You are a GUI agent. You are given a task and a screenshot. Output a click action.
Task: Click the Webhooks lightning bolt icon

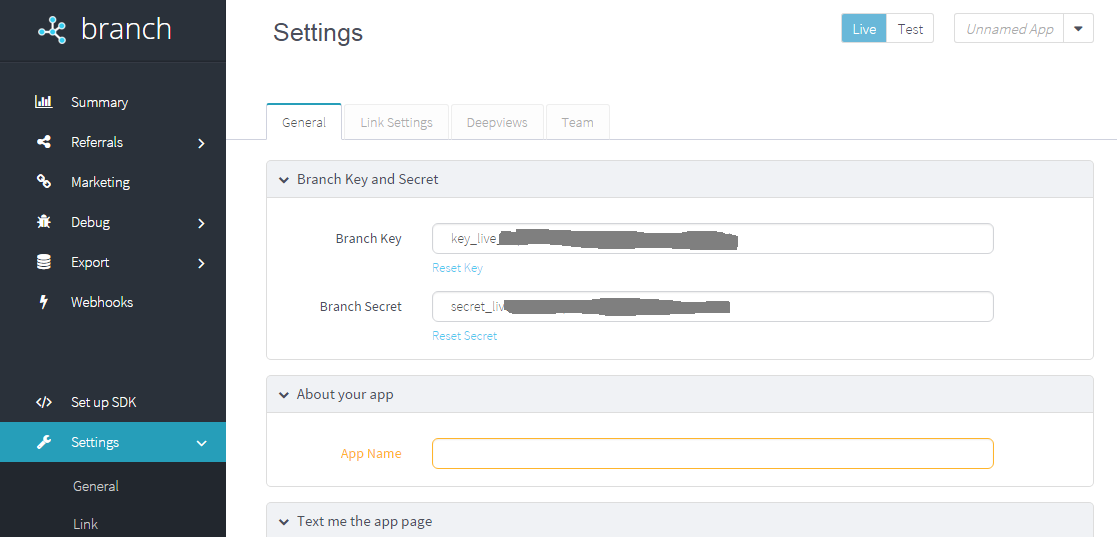(43, 302)
